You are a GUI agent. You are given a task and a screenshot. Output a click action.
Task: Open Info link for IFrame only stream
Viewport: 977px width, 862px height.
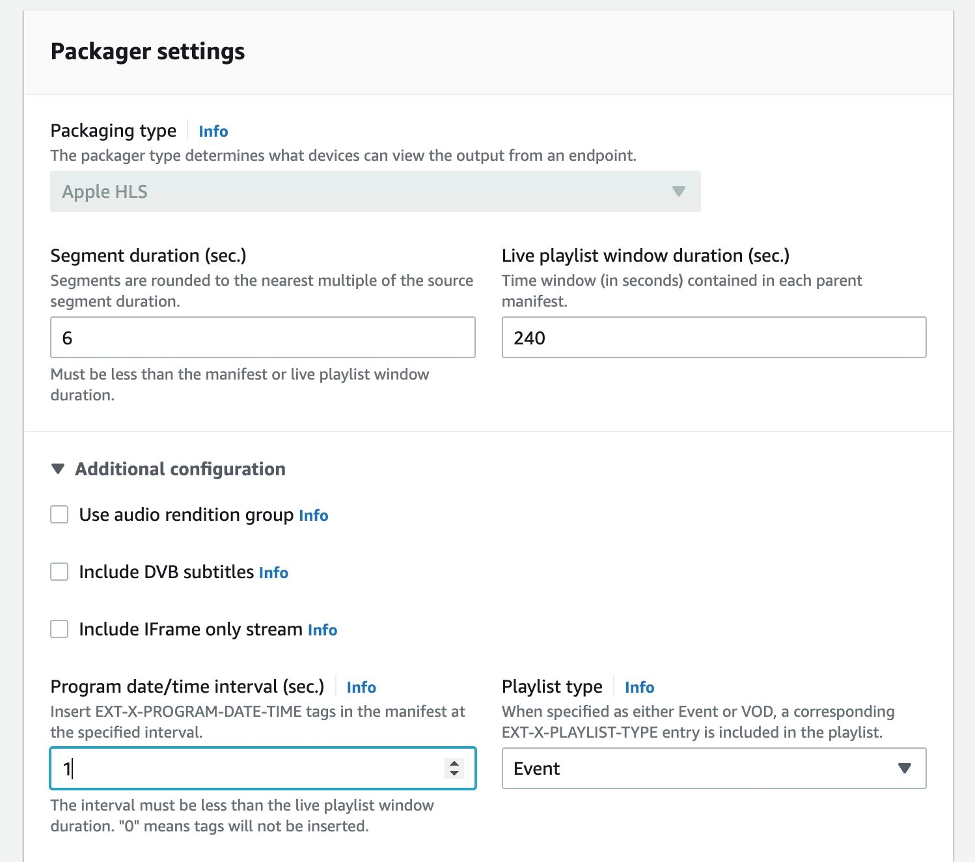322,630
